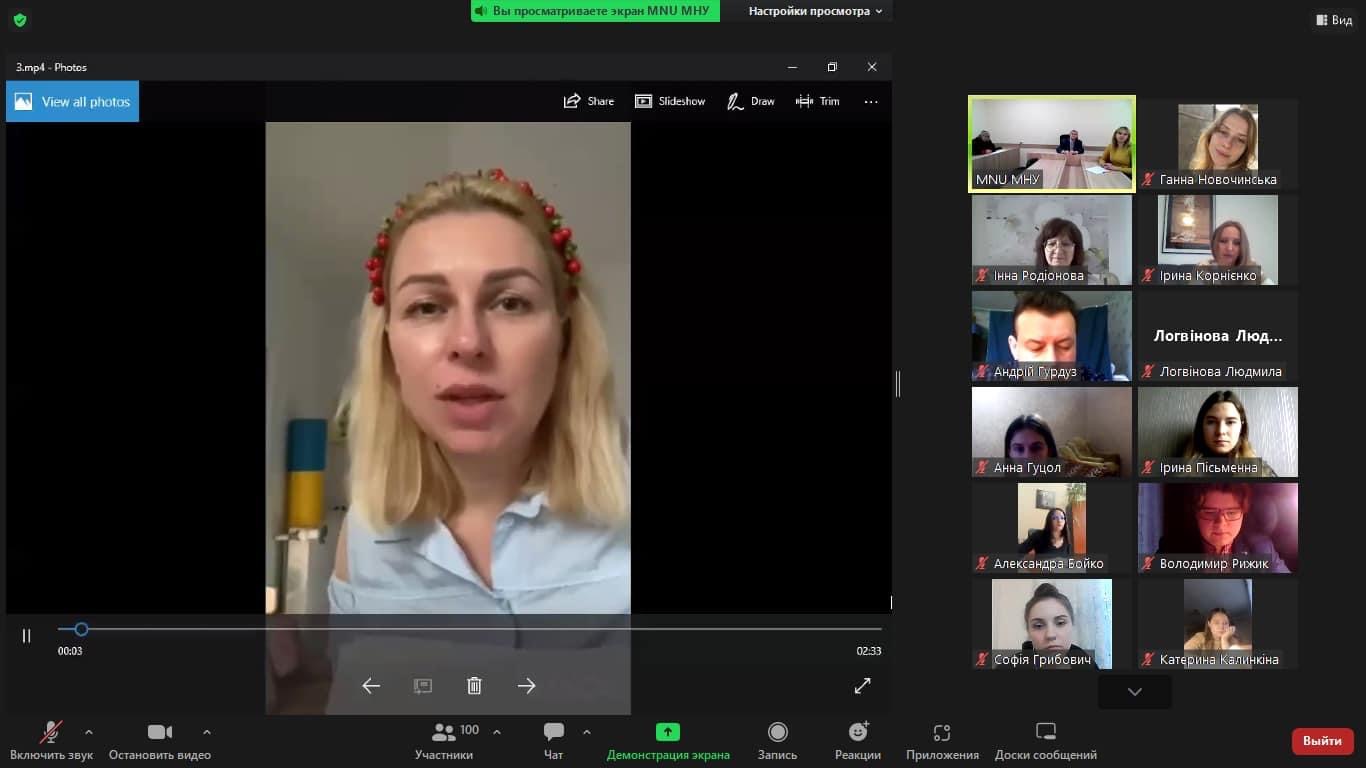Click the green Share Screen icon

[667, 732]
